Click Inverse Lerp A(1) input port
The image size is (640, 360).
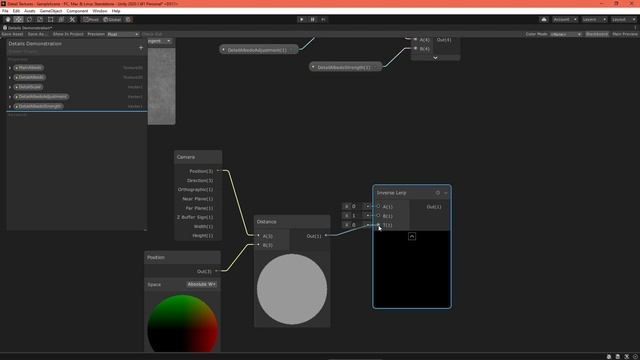point(378,207)
